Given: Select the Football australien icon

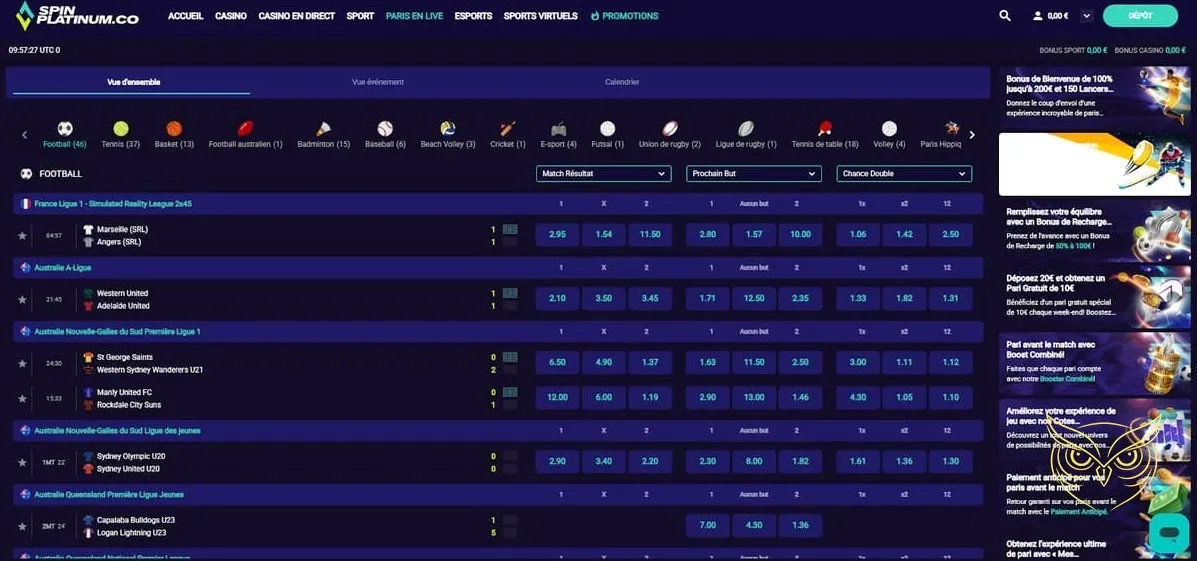Looking at the screenshot, I should [x=245, y=128].
